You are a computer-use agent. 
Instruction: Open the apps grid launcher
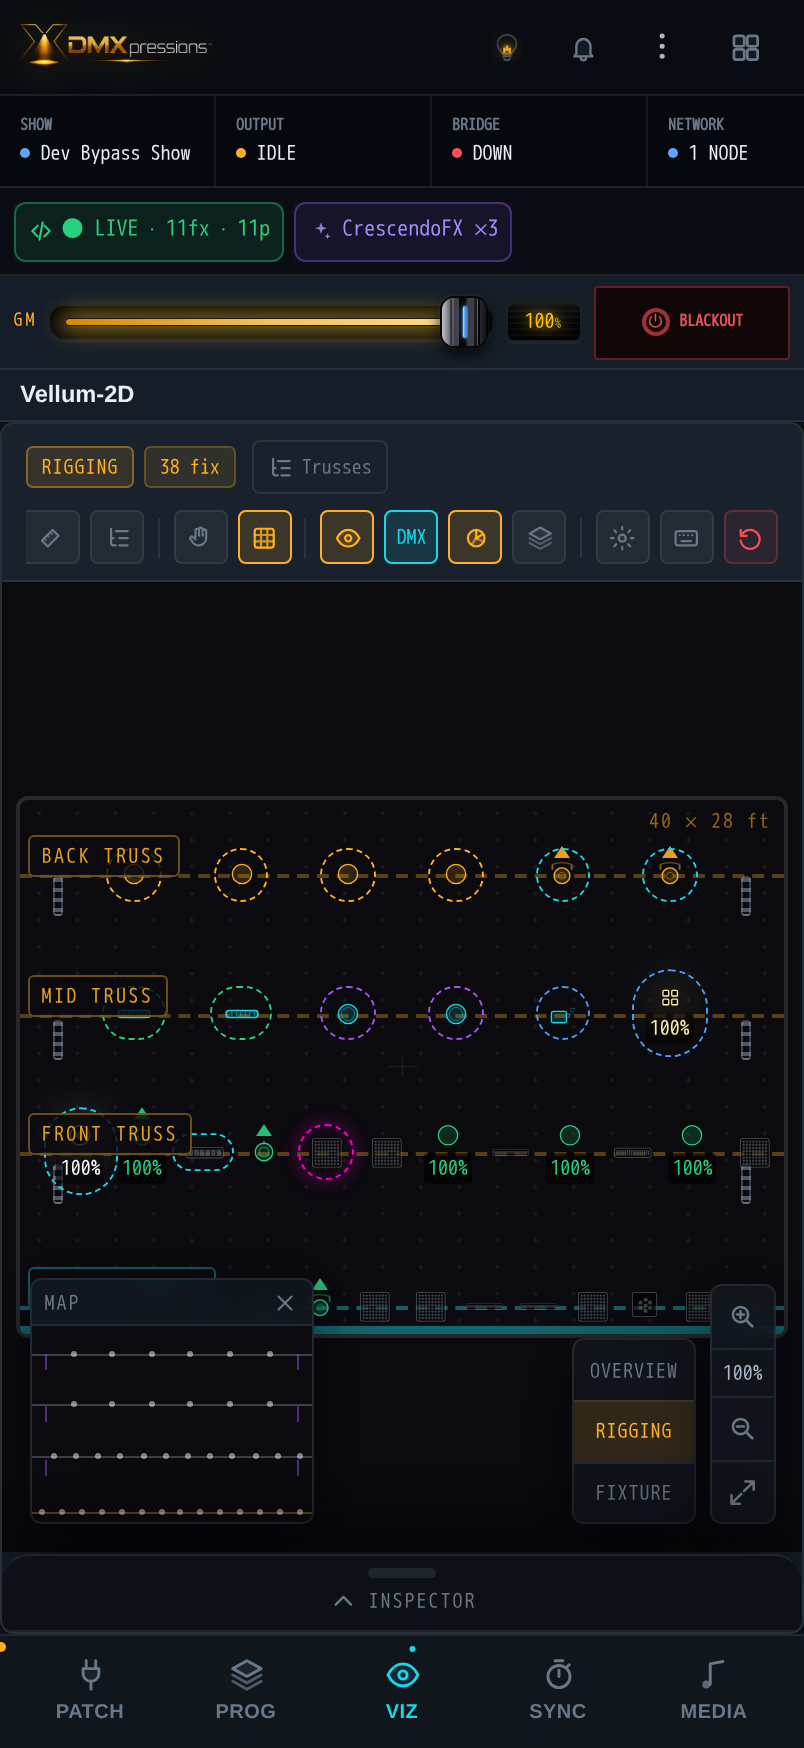(x=745, y=48)
